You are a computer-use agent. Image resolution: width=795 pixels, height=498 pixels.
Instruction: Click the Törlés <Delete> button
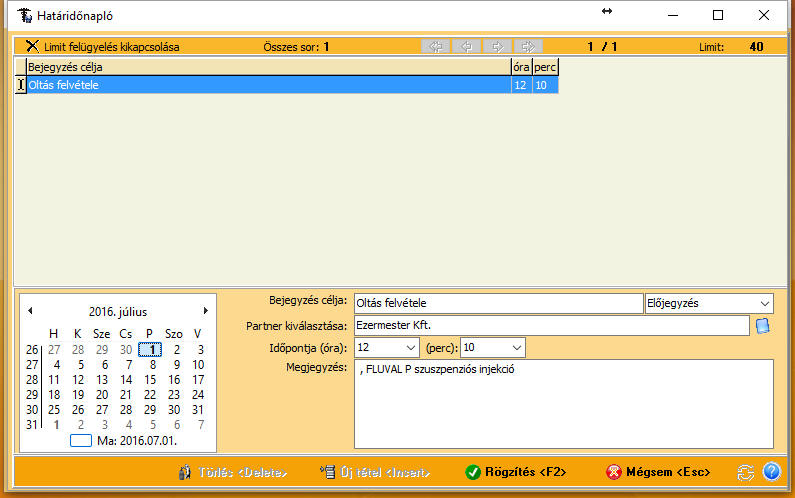(233, 472)
